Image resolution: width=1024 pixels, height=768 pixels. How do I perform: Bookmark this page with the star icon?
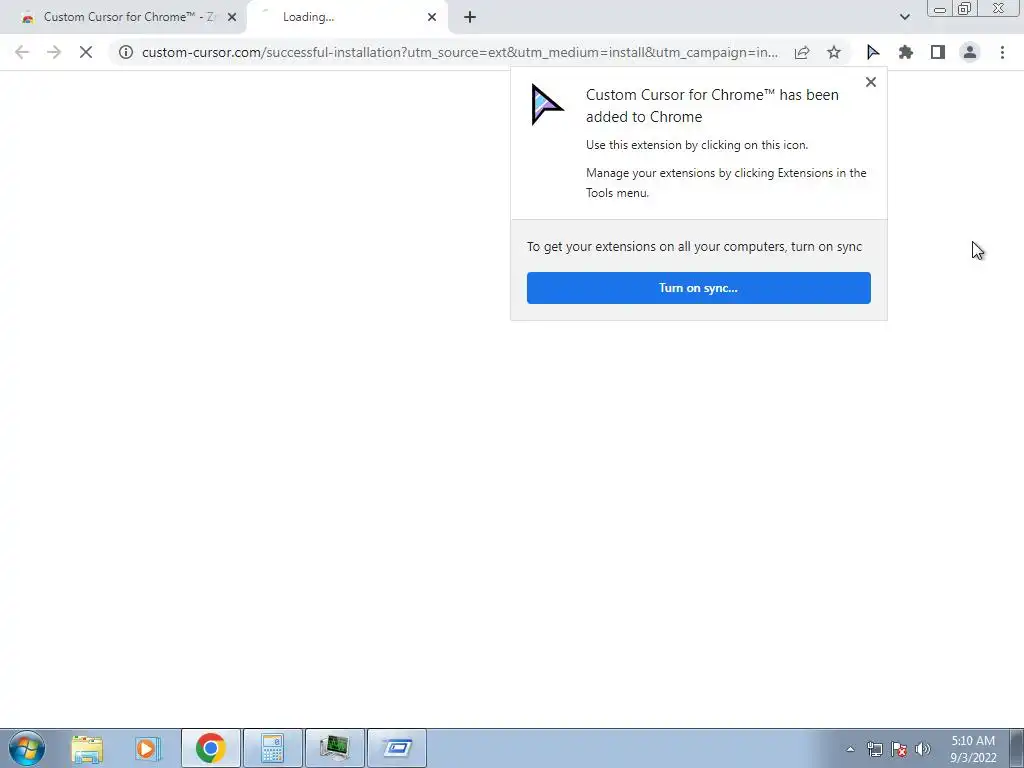click(834, 52)
